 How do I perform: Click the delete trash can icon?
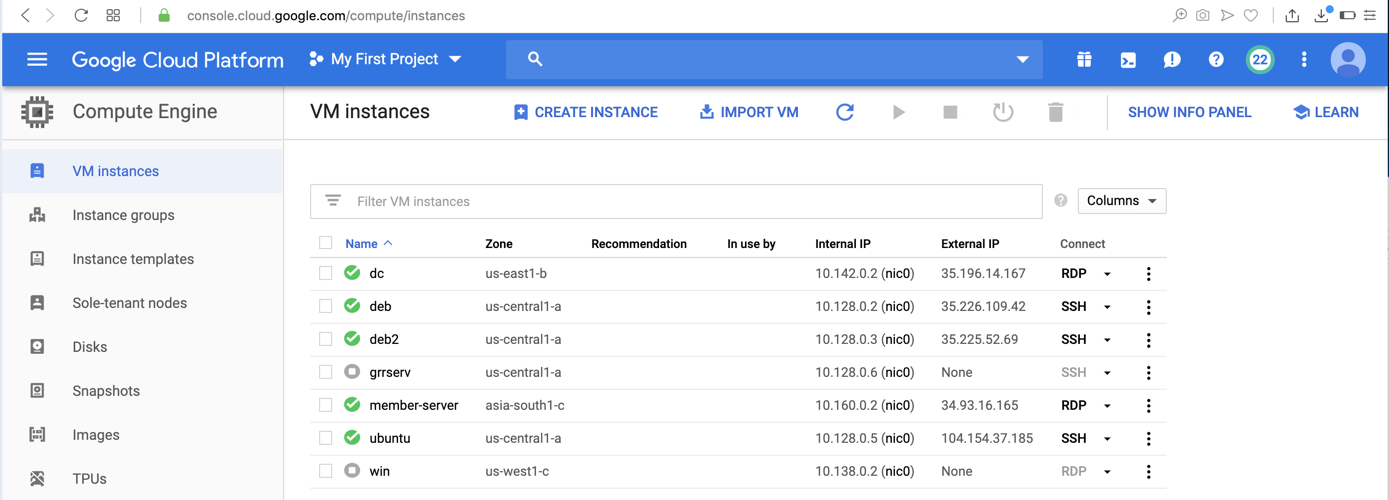pos(1055,112)
